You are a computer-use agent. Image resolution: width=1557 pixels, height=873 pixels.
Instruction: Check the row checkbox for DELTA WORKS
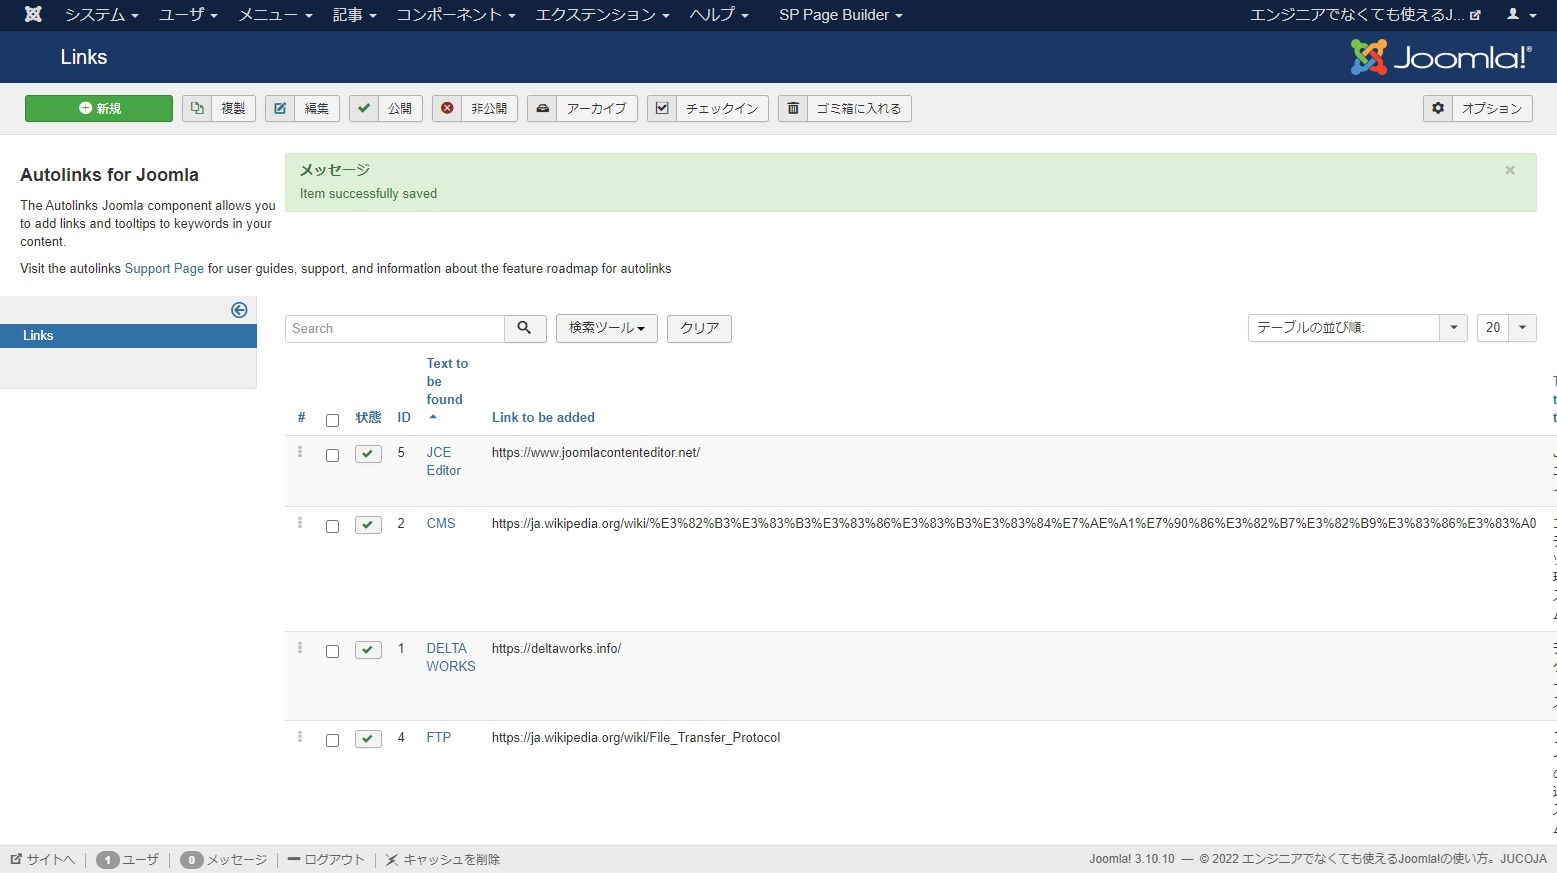pyautogui.click(x=332, y=651)
